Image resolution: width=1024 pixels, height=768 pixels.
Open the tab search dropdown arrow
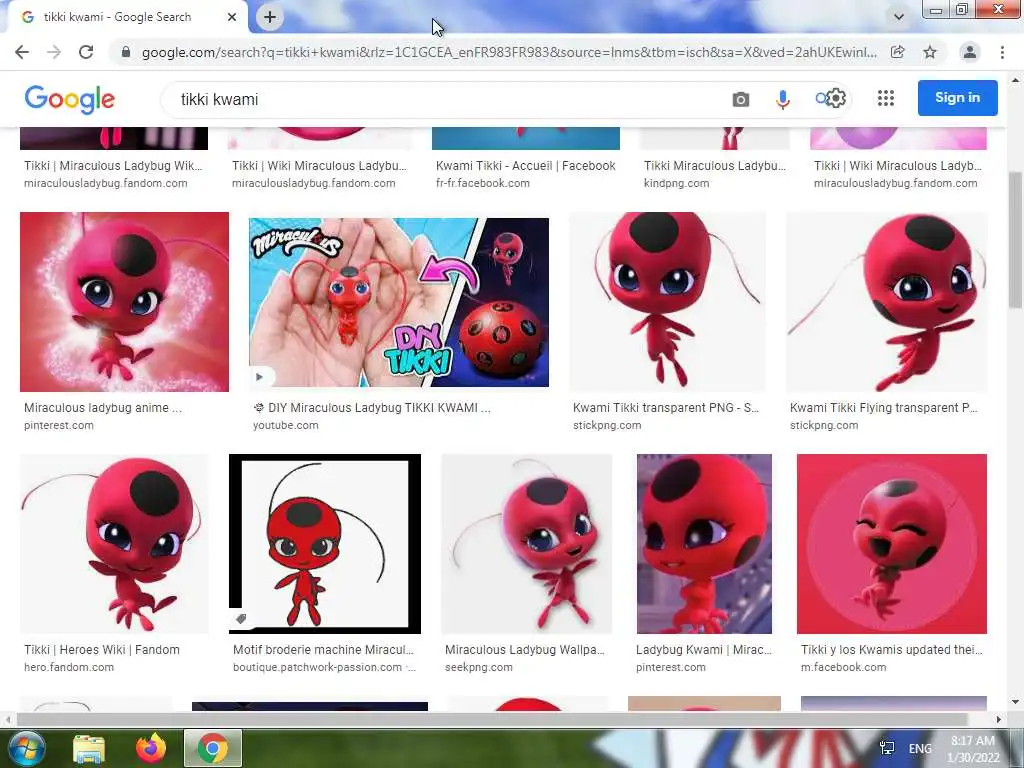click(899, 17)
